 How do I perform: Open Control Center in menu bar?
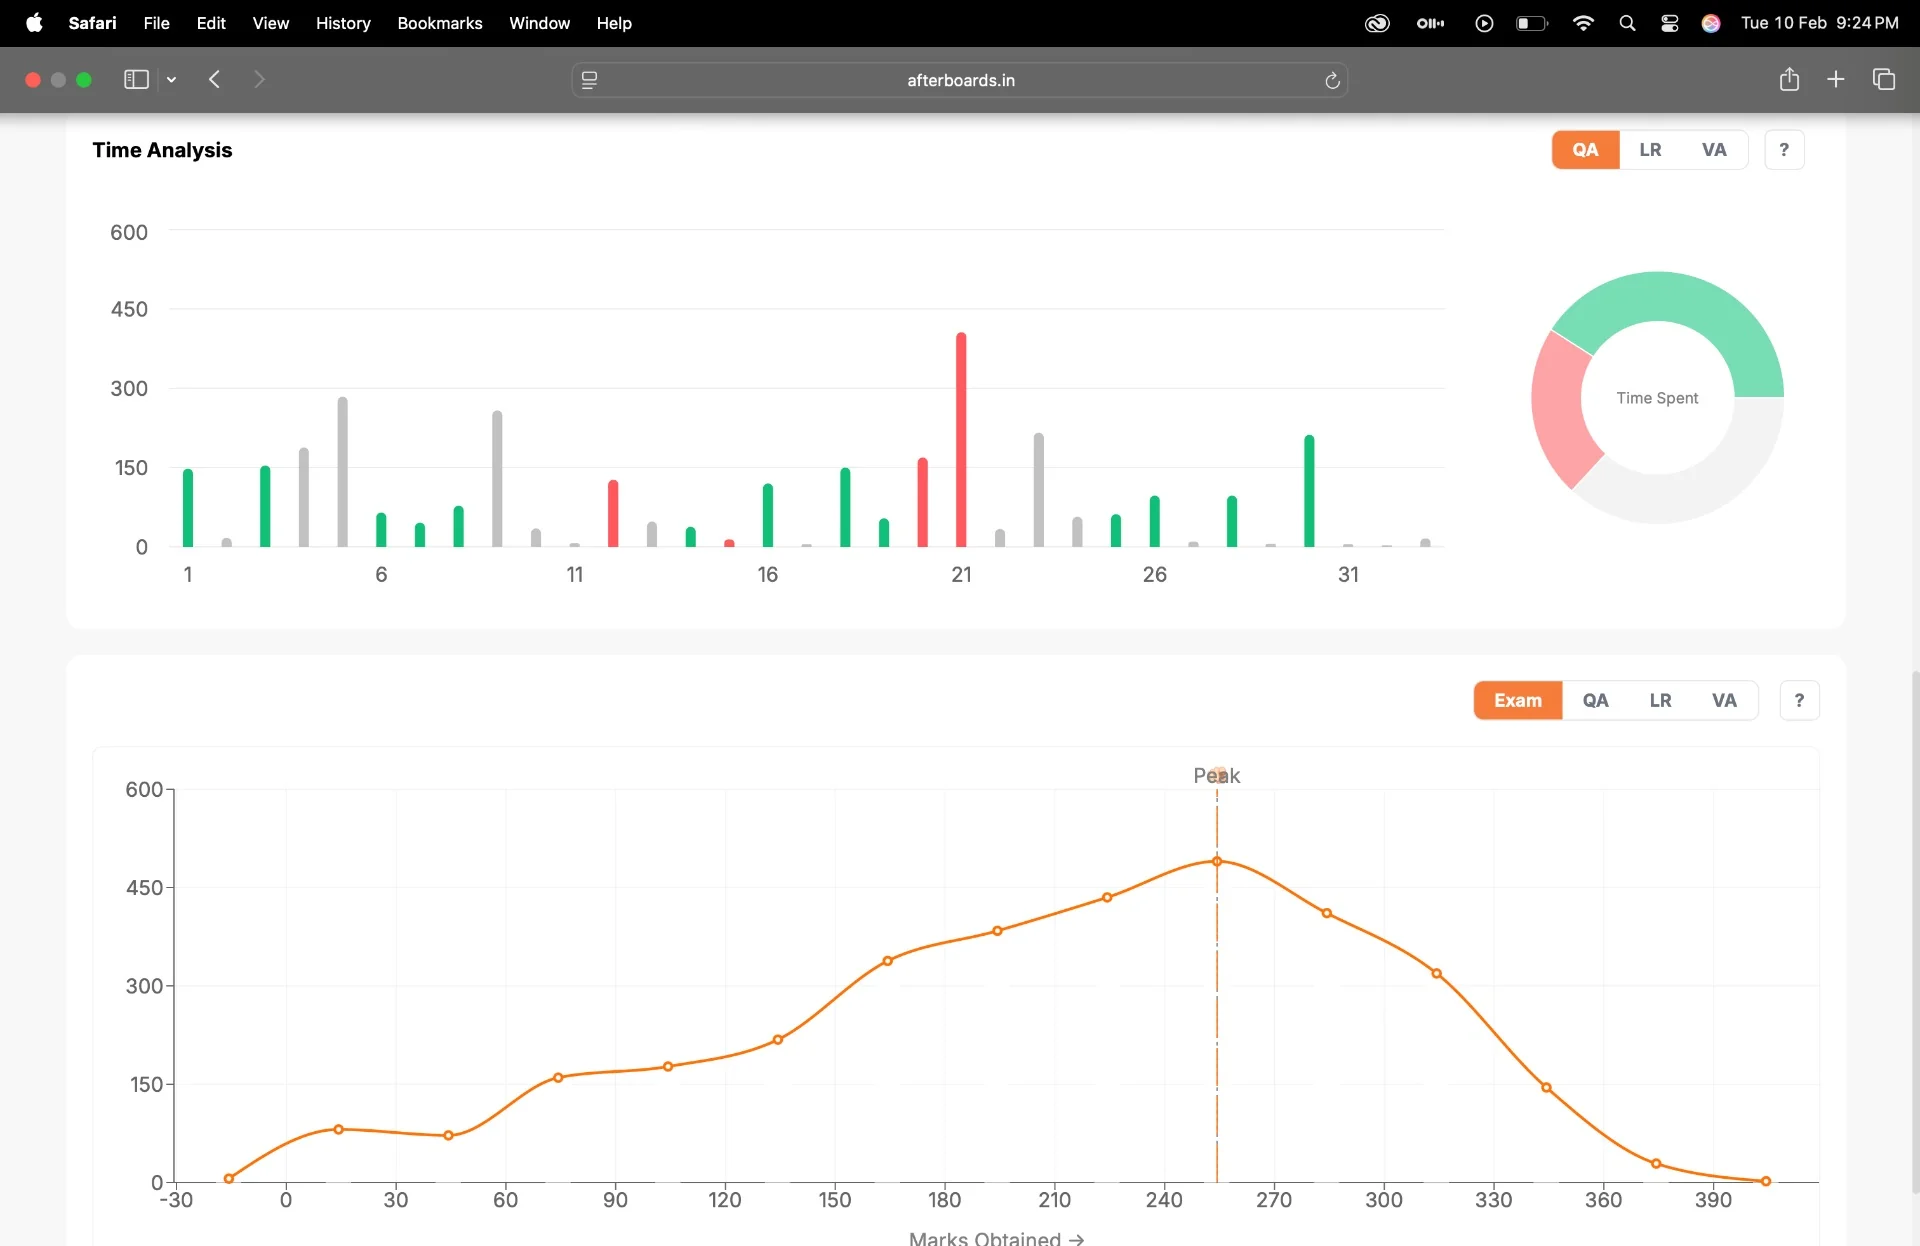[x=1669, y=23]
